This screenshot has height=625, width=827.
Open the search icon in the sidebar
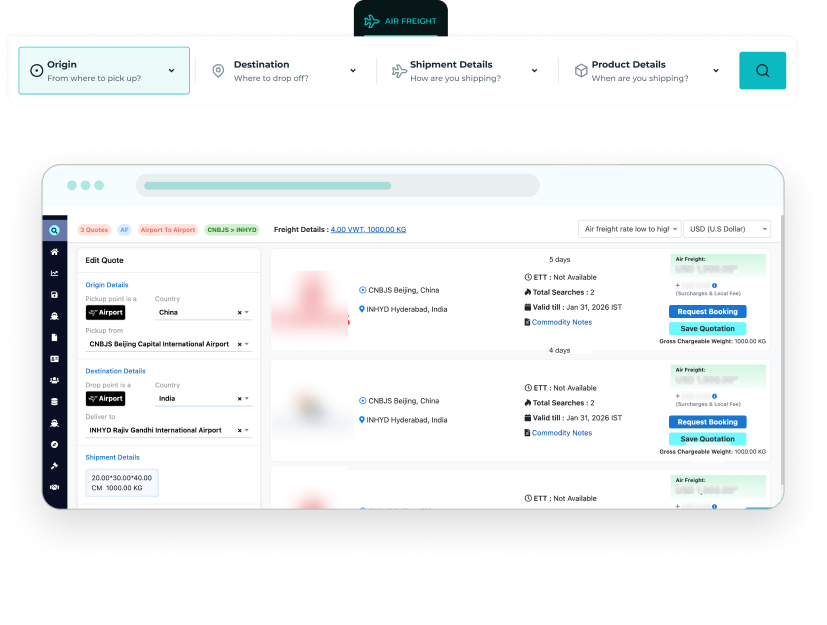click(54, 230)
